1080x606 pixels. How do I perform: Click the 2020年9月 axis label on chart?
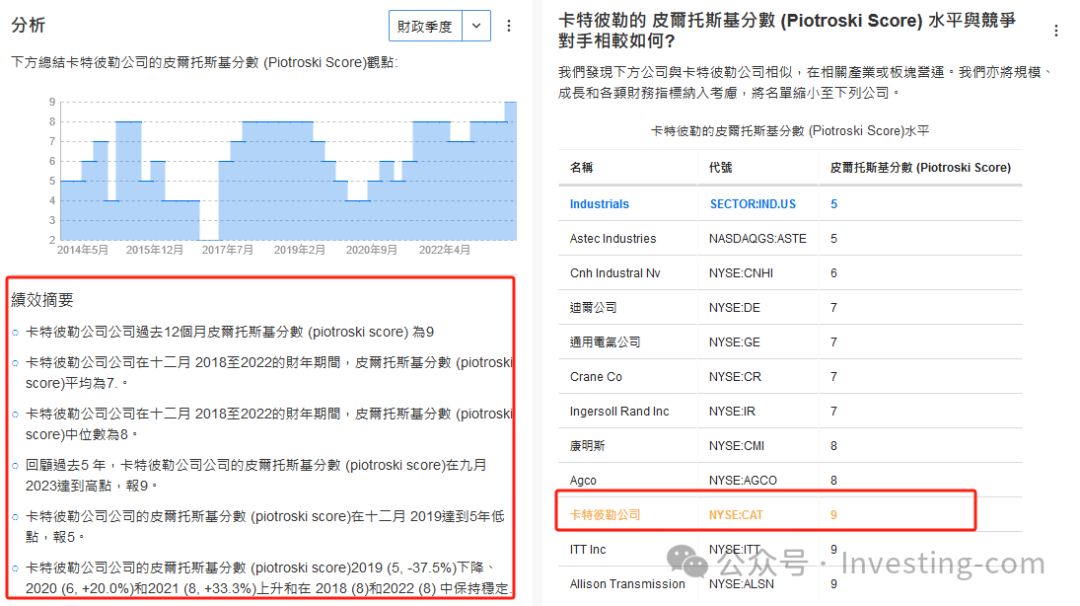pyautogui.click(x=371, y=250)
